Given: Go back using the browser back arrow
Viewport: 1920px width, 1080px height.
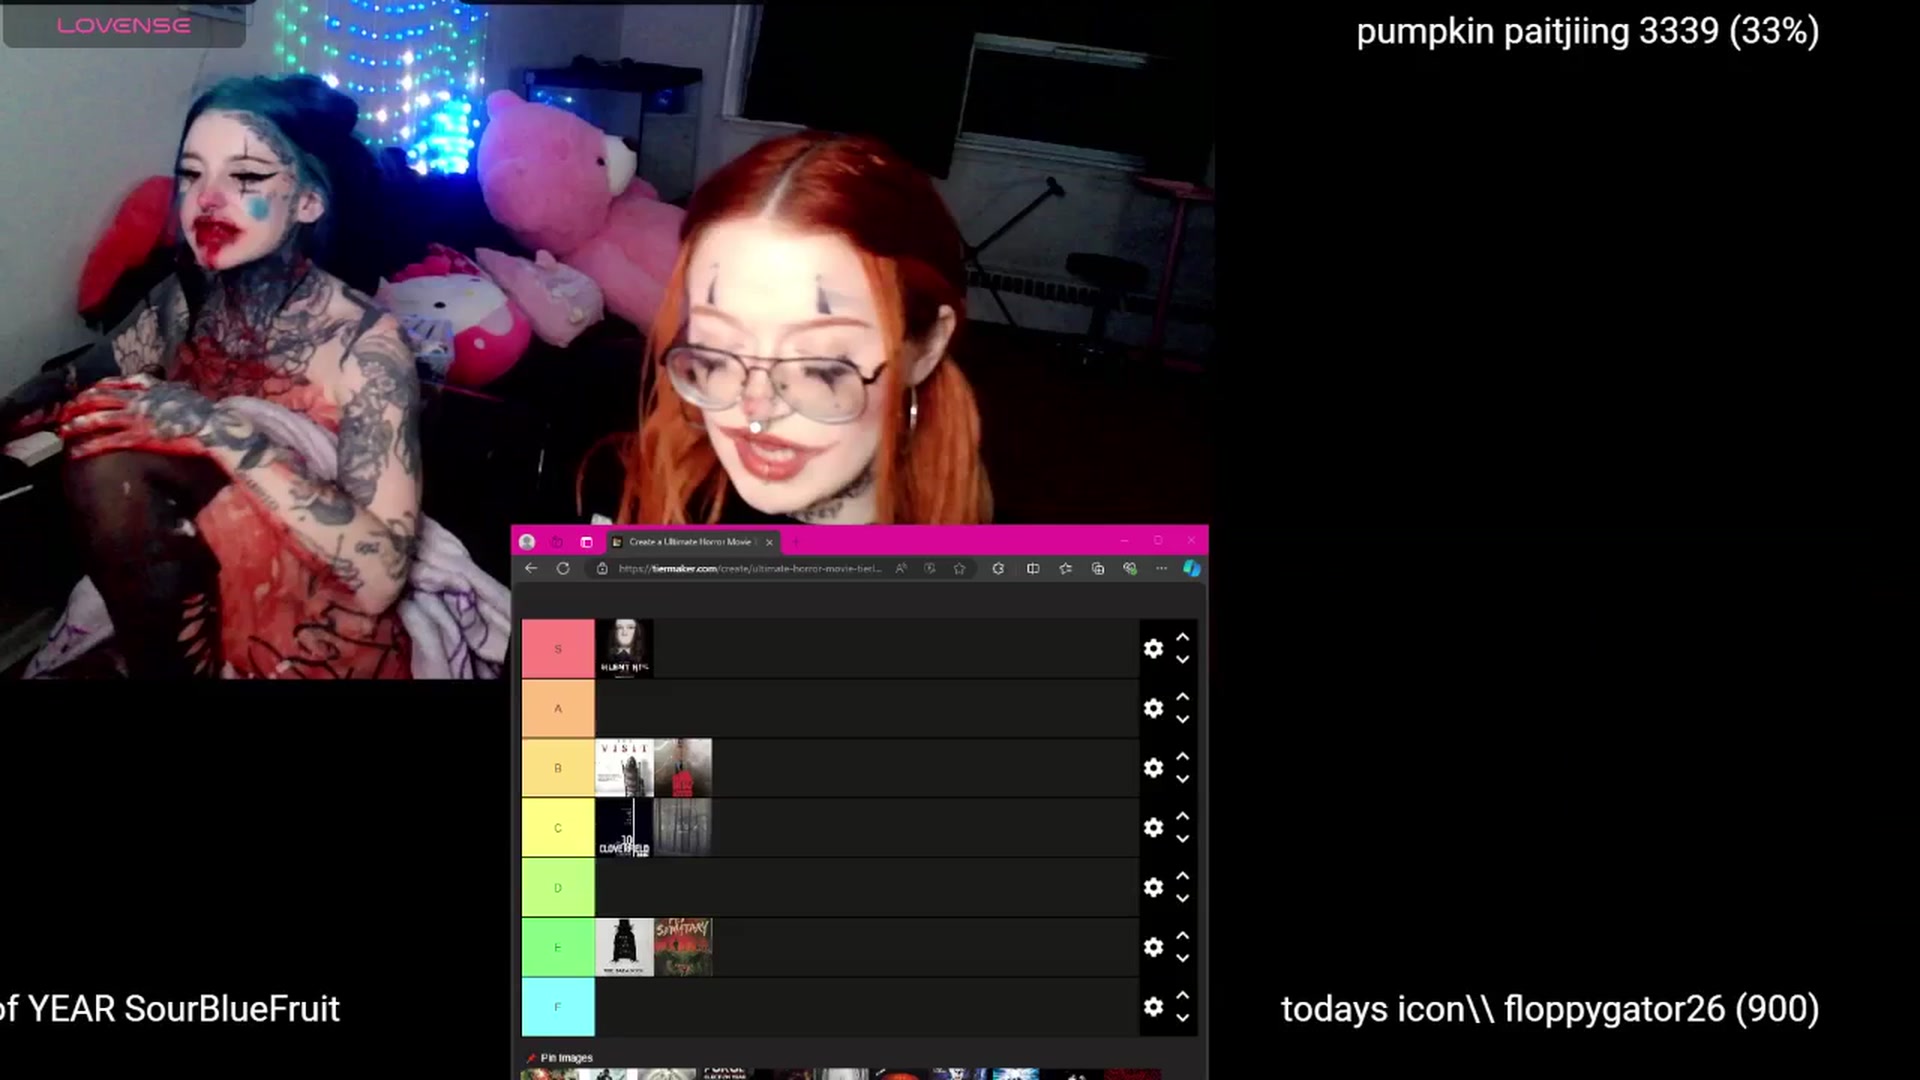Looking at the screenshot, I should pos(531,568).
